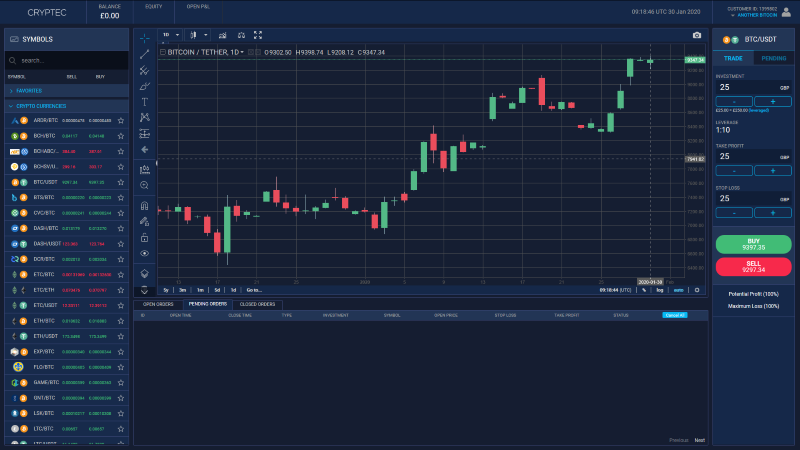
Task: Expand the Favorites group
Action: point(66,91)
